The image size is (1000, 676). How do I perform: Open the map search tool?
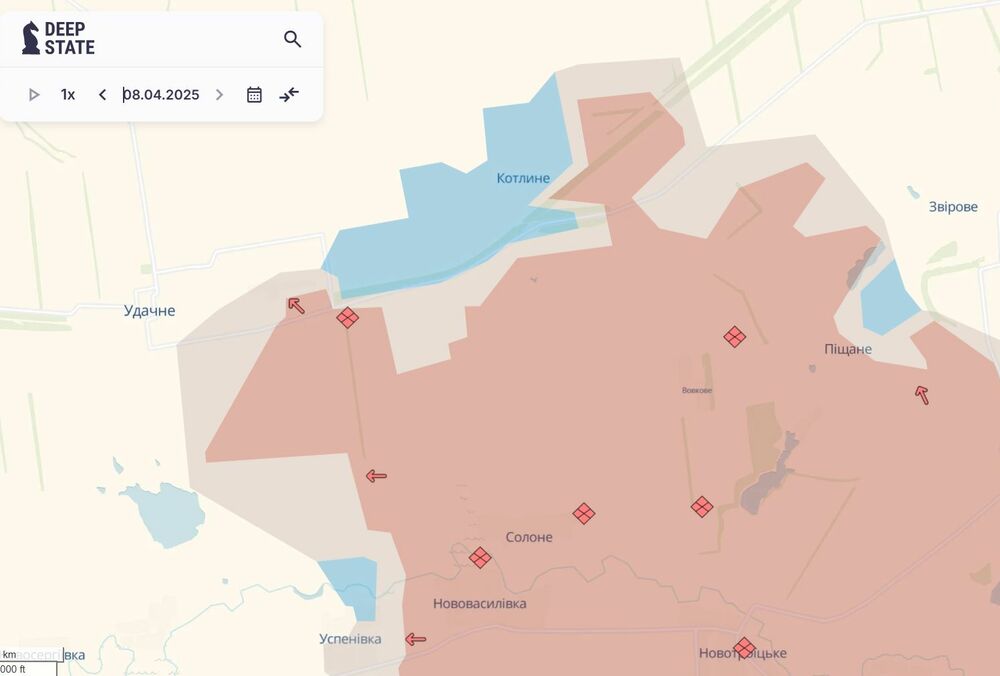[292, 39]
